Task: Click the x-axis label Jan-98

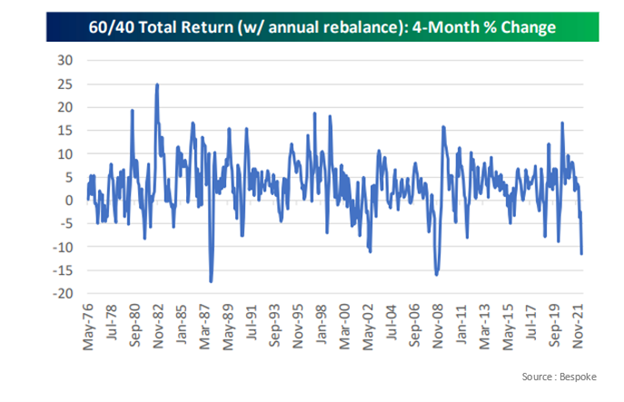Action: (321, 325)
